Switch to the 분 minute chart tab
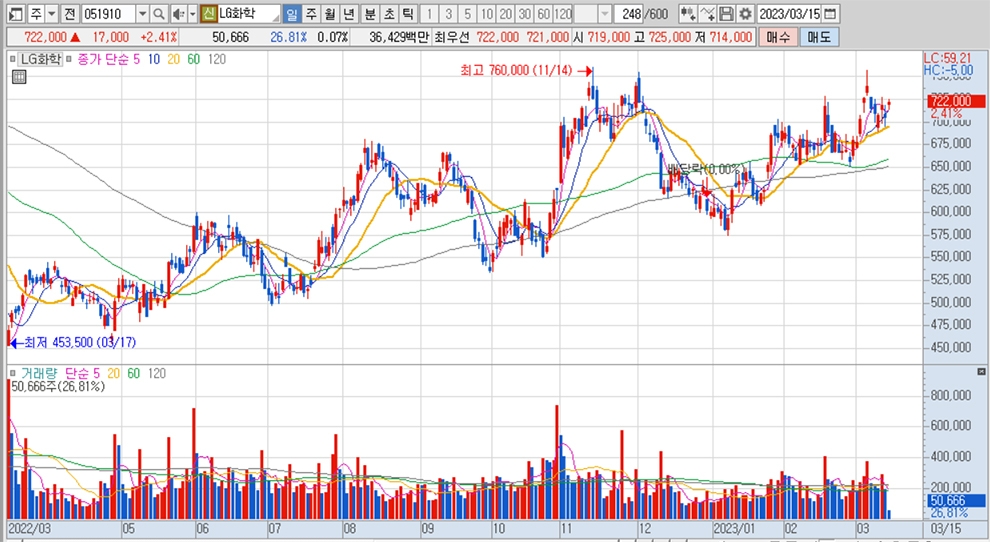This screenshot has width=990, height=542. (370, 14)
